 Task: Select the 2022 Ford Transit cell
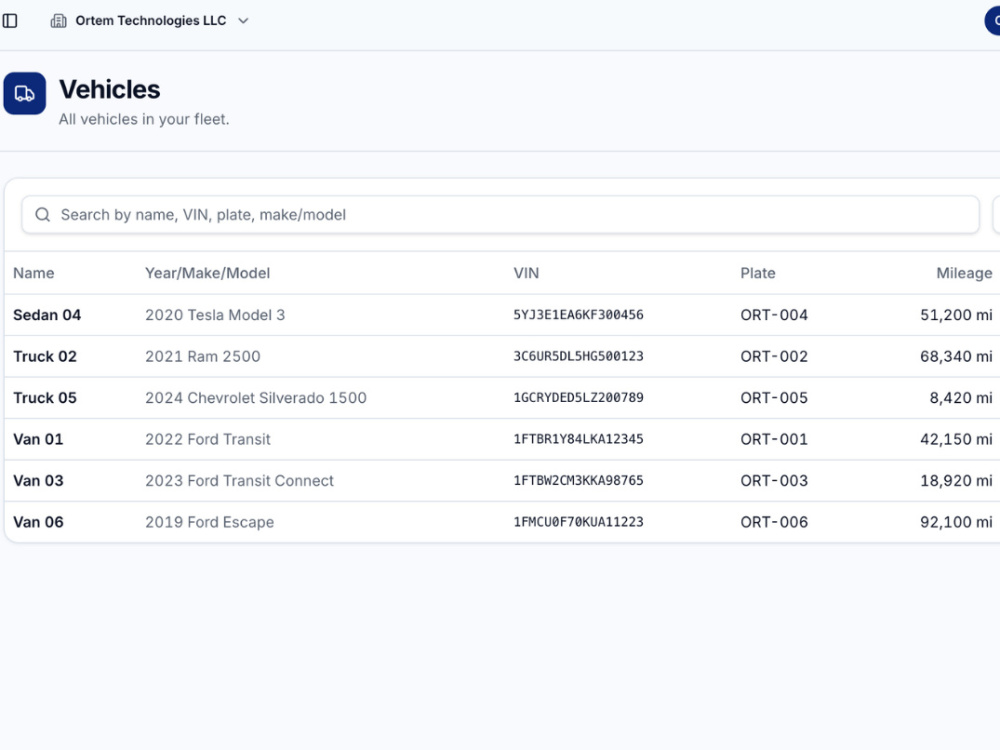(x=208, y=439)
